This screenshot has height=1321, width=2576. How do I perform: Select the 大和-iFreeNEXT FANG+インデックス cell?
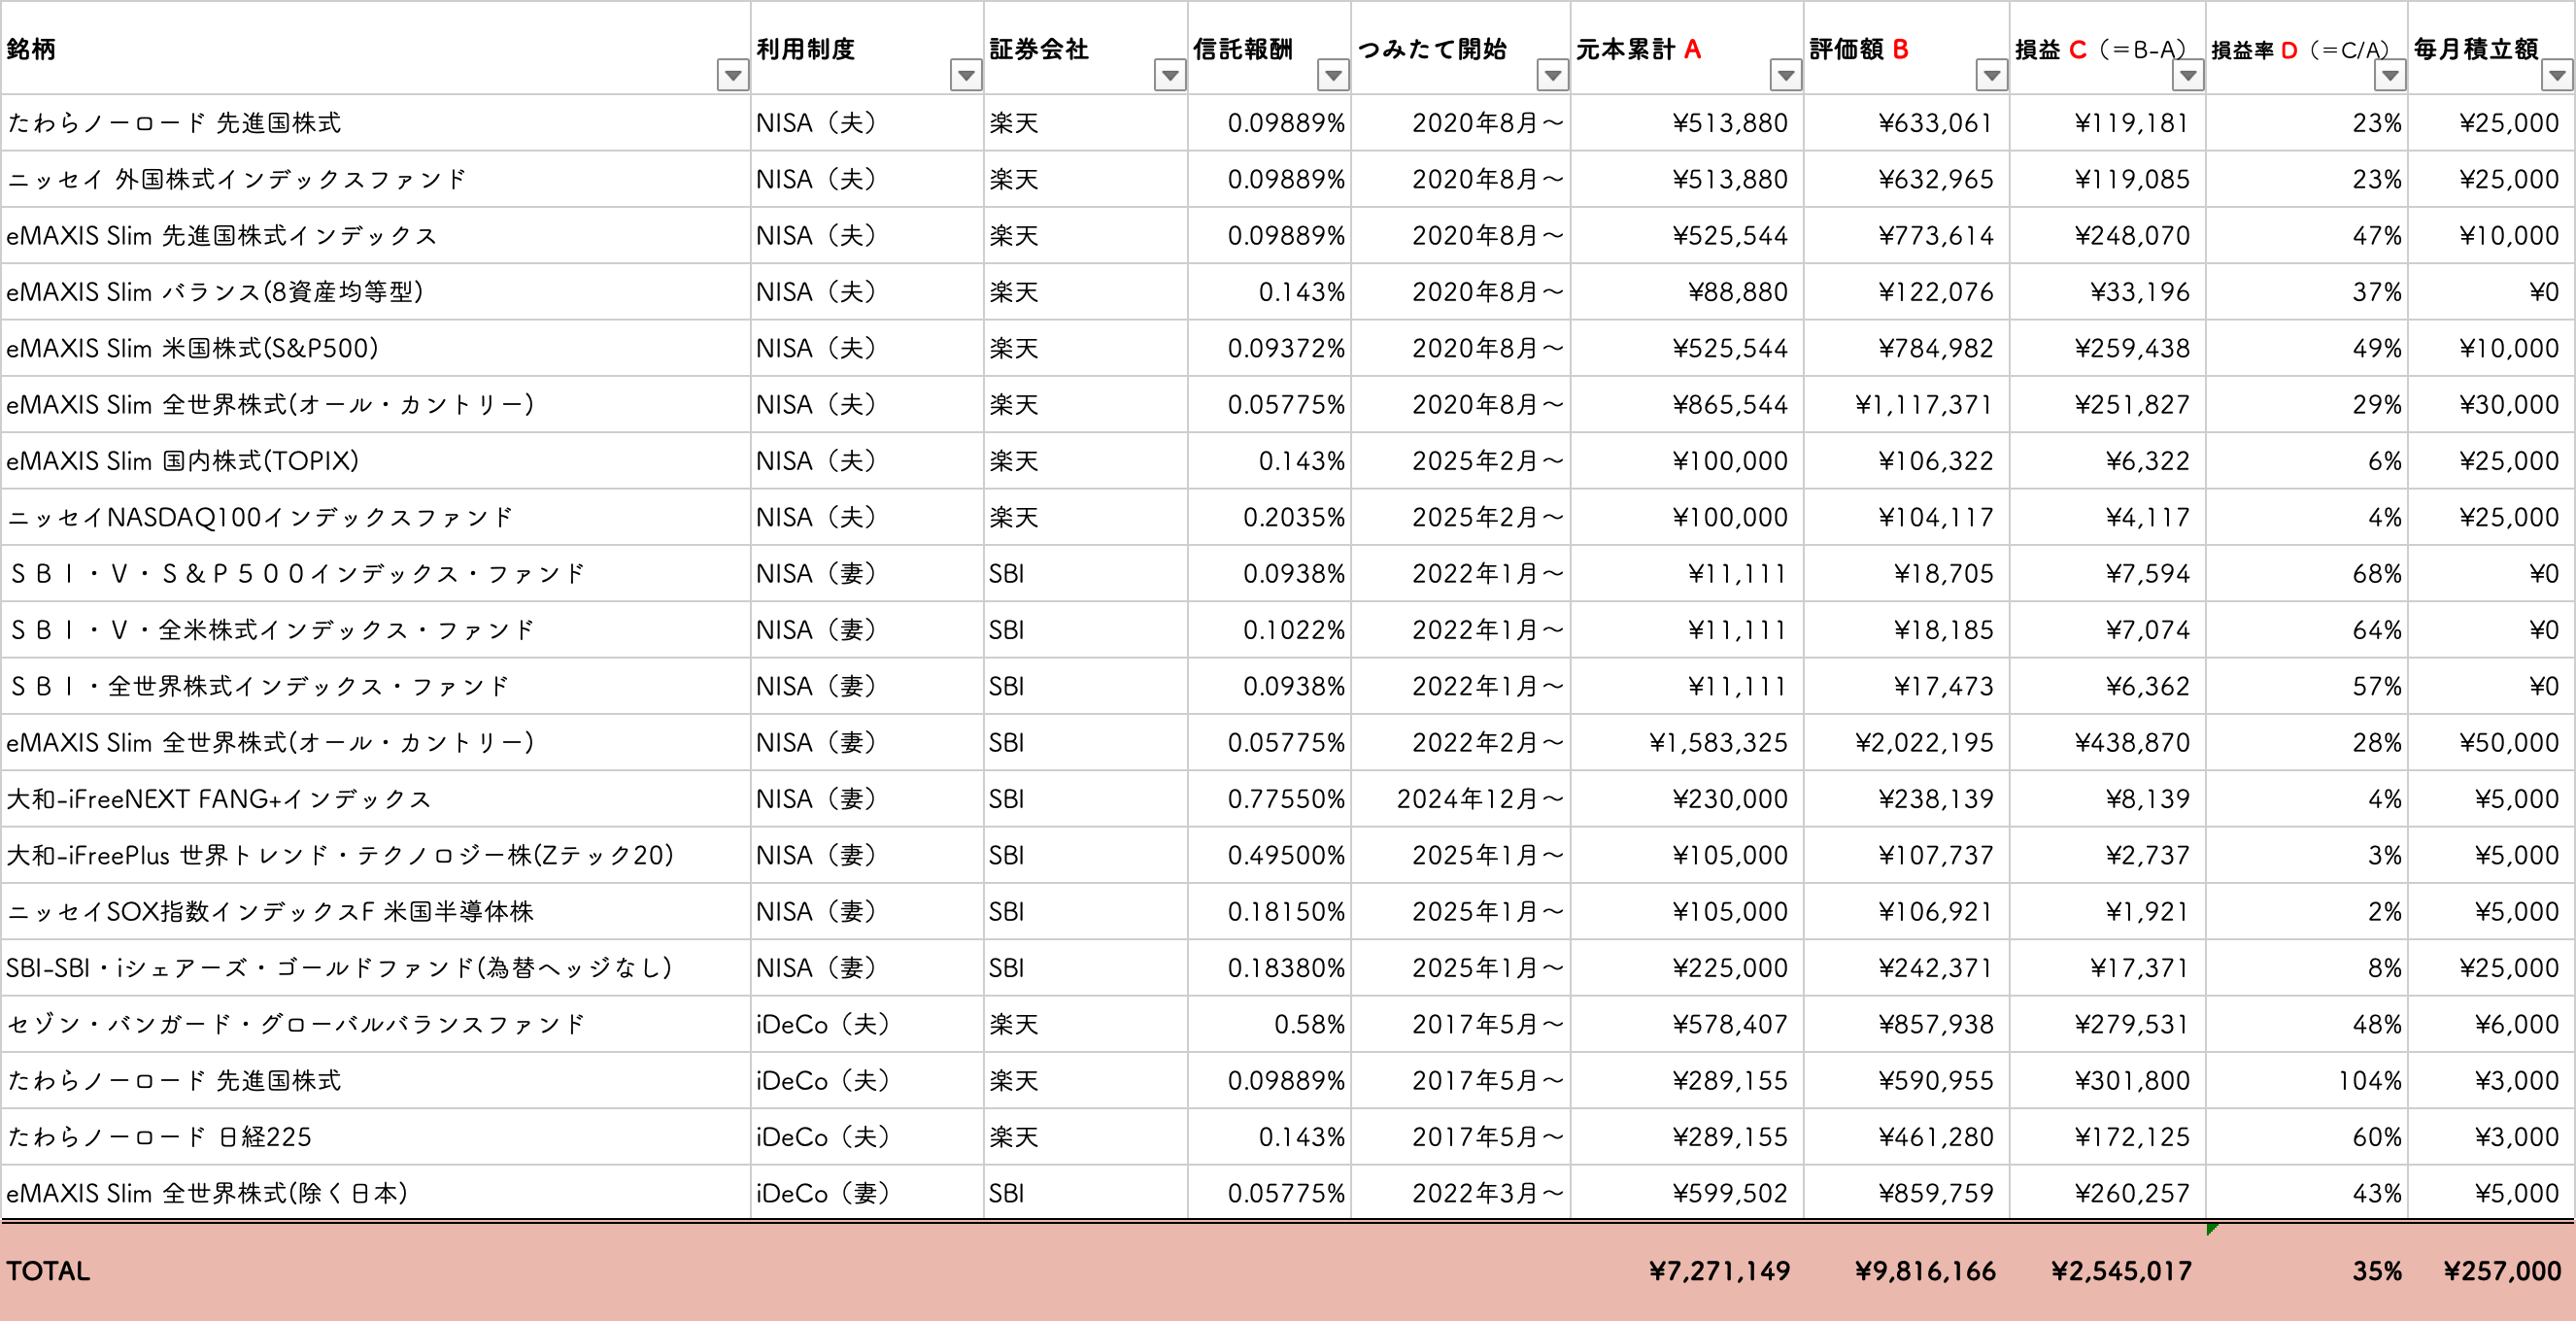pos(375,799)
